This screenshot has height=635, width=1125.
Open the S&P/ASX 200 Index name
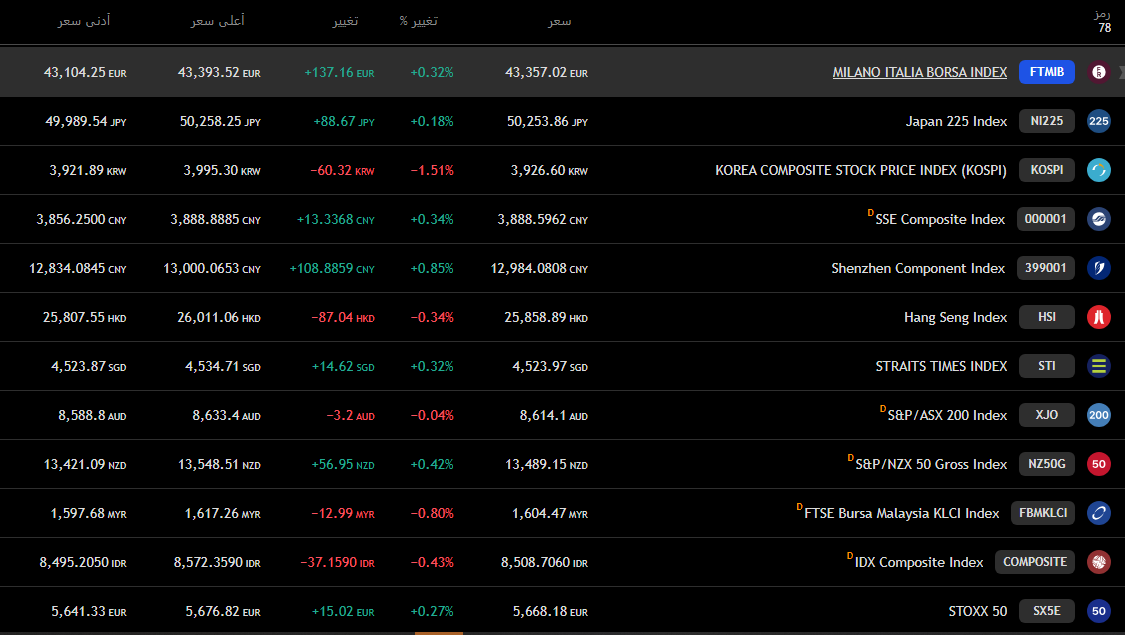(x=947, y=415)
